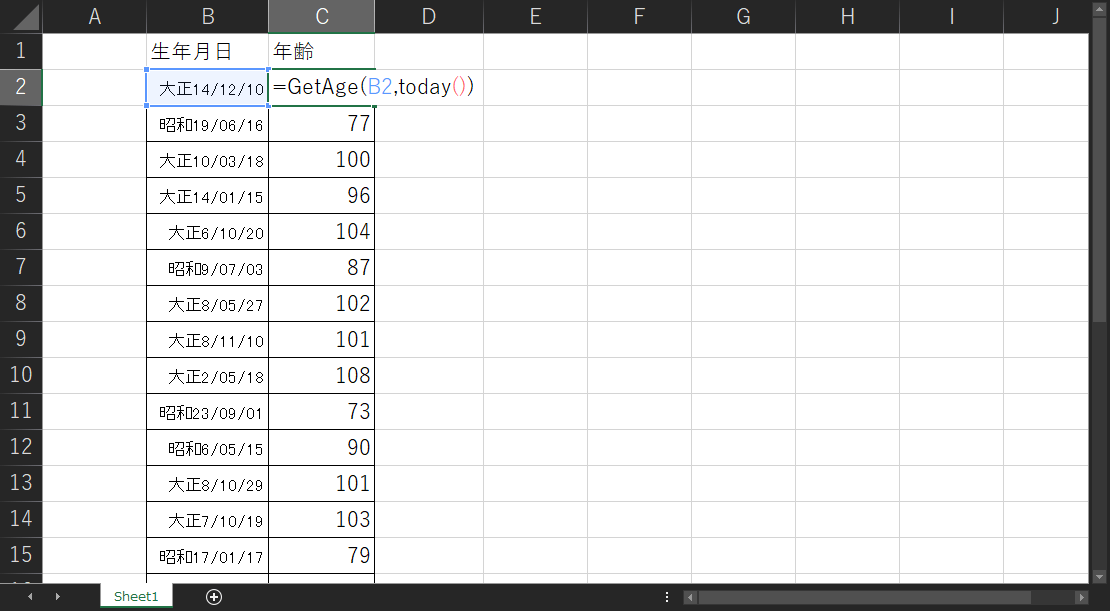Select column B header

point(207,16)
